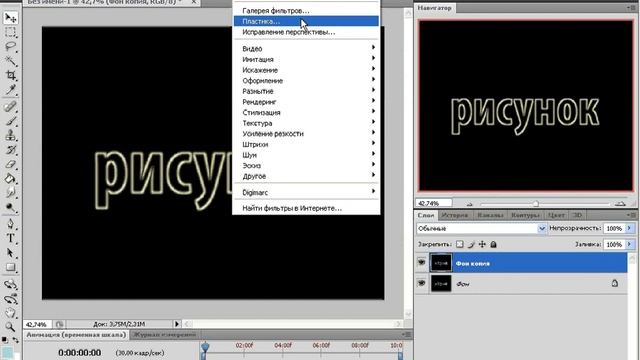Image resolution: width=640 pixels, height=360 pixels.
Task: Click the foreground color swatch
Action: point(6,352)
